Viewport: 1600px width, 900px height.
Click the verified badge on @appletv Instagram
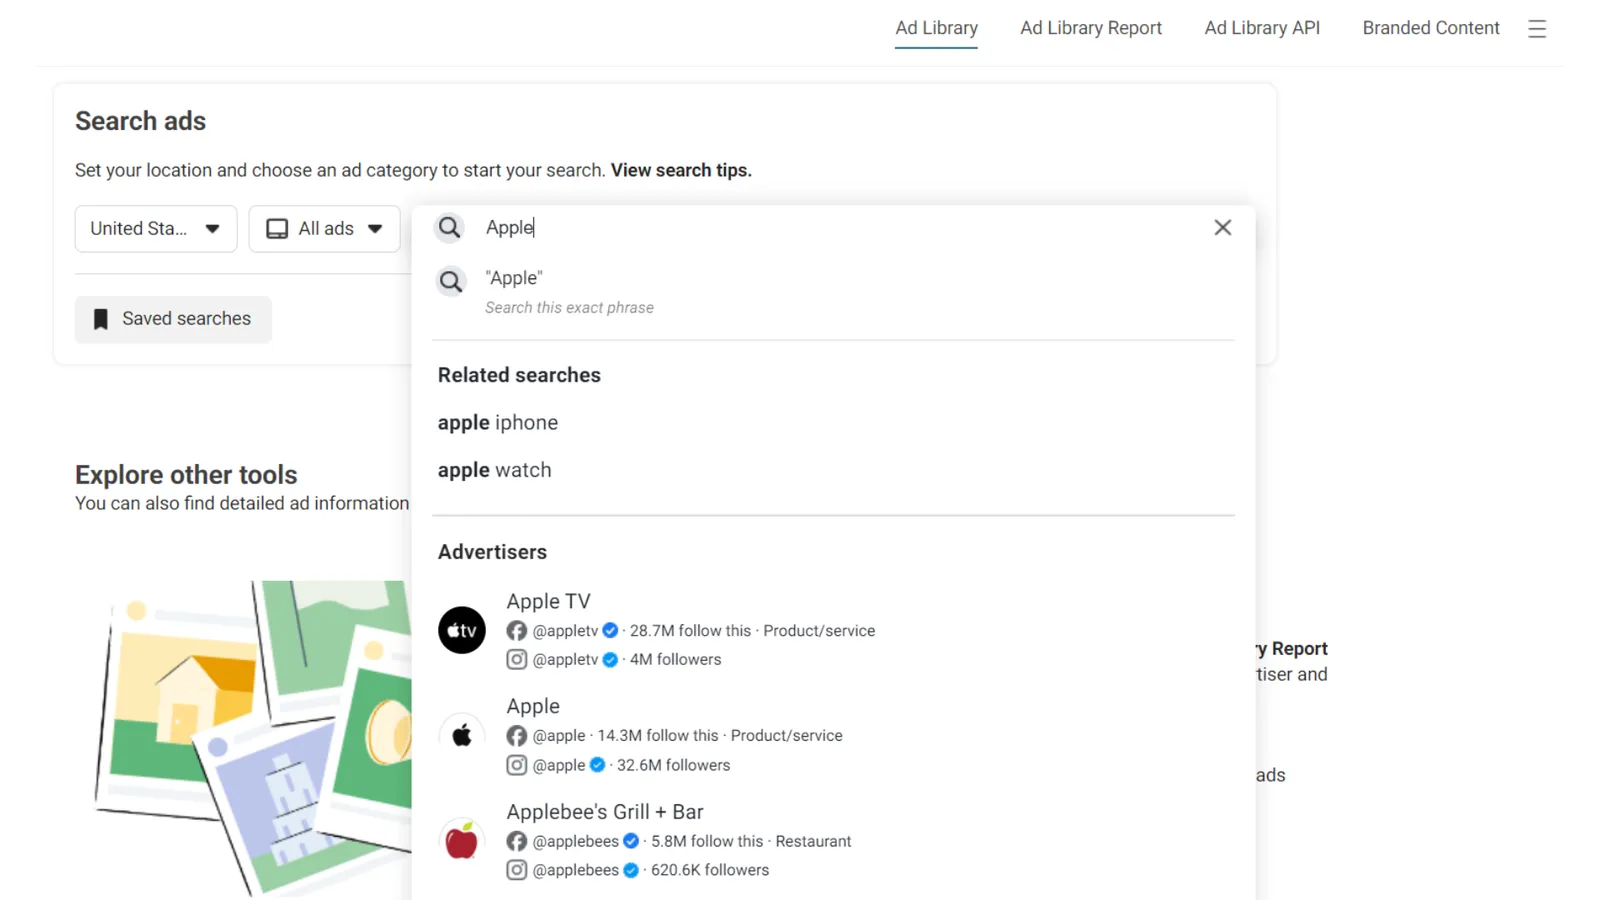(610, 660)
